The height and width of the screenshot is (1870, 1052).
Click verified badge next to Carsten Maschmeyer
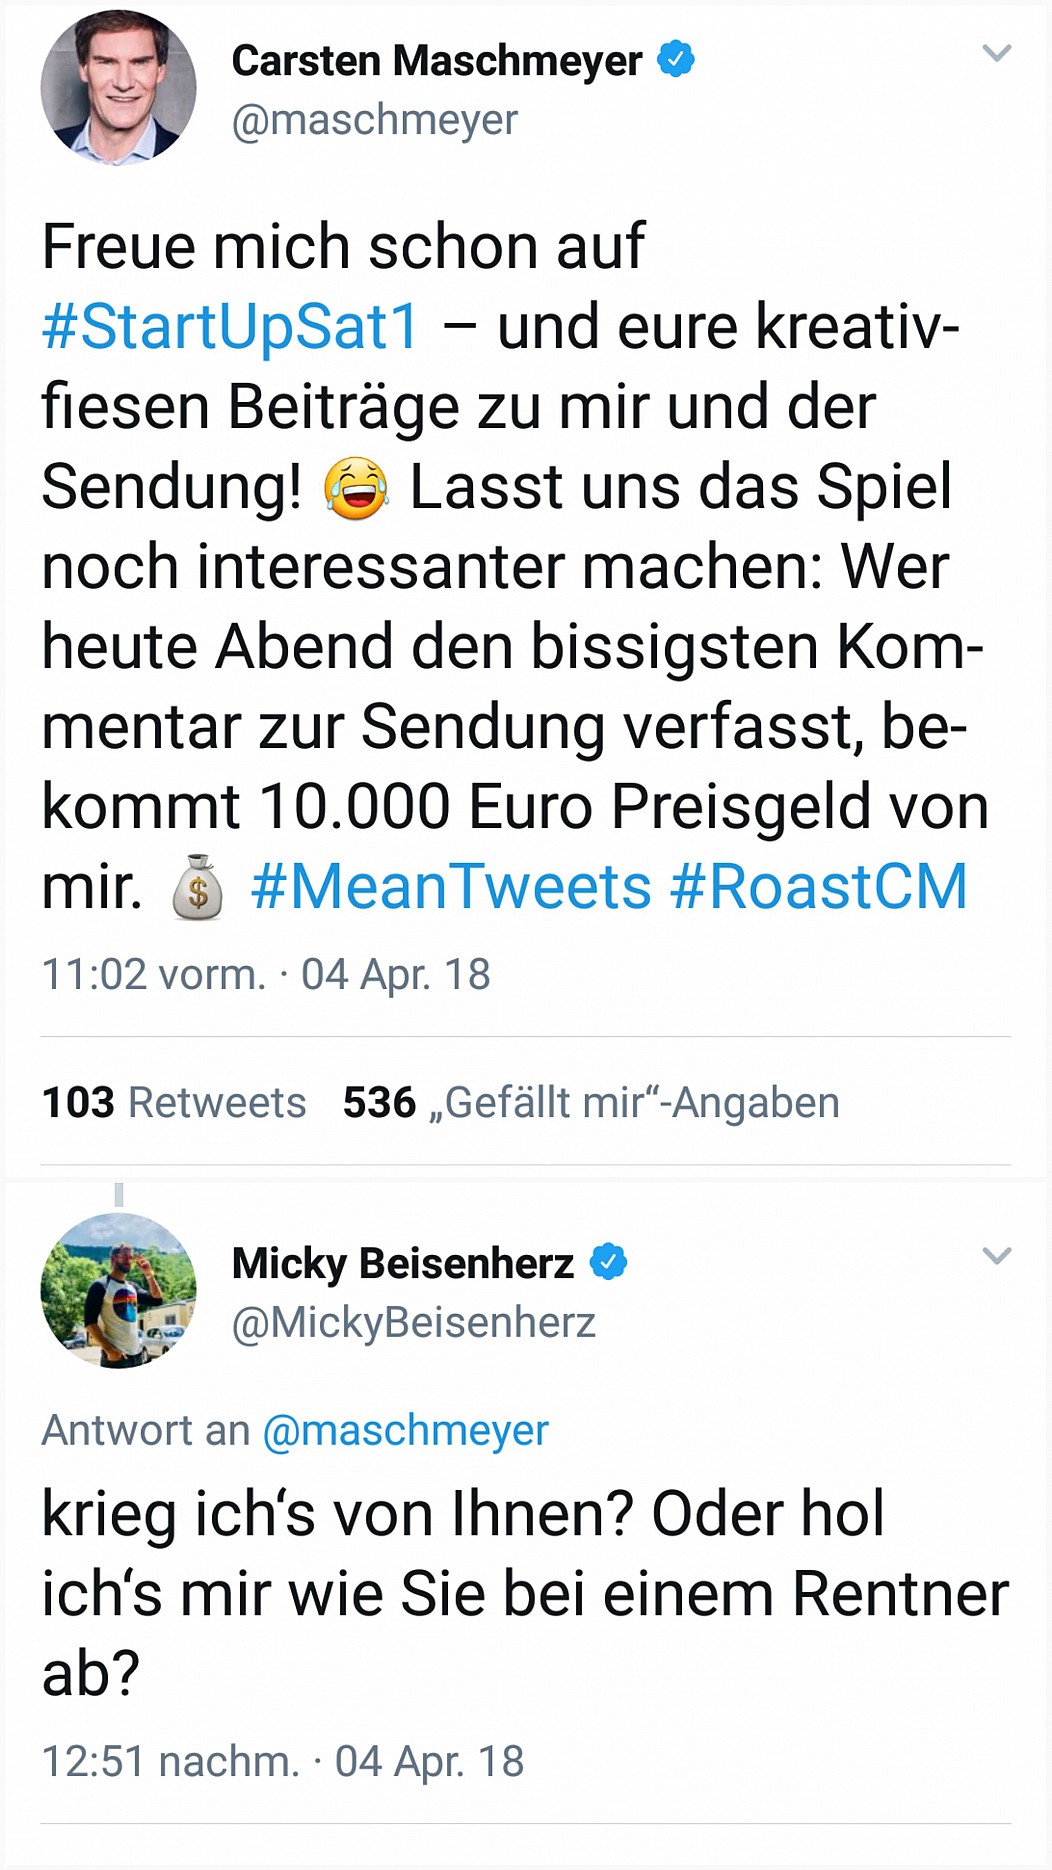click(x=676, y=59)
